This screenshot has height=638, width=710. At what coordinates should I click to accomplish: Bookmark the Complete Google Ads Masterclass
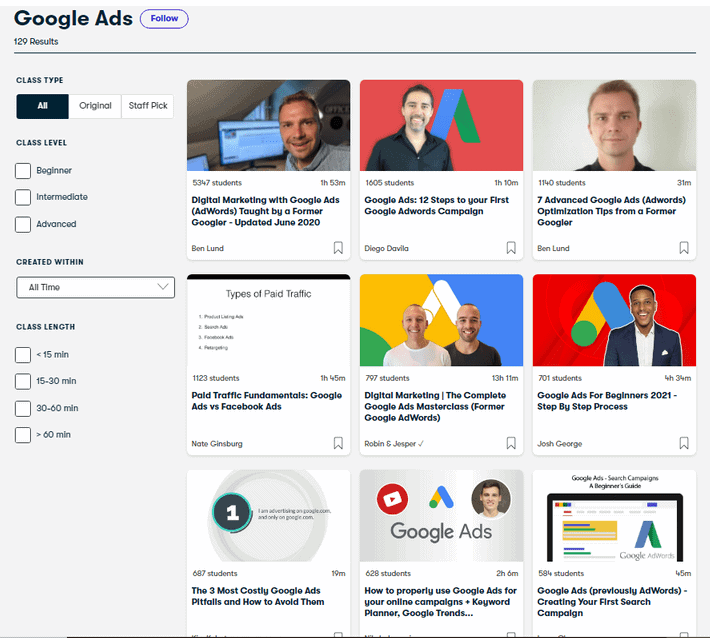pyautogui.click(x=511, y=443)
